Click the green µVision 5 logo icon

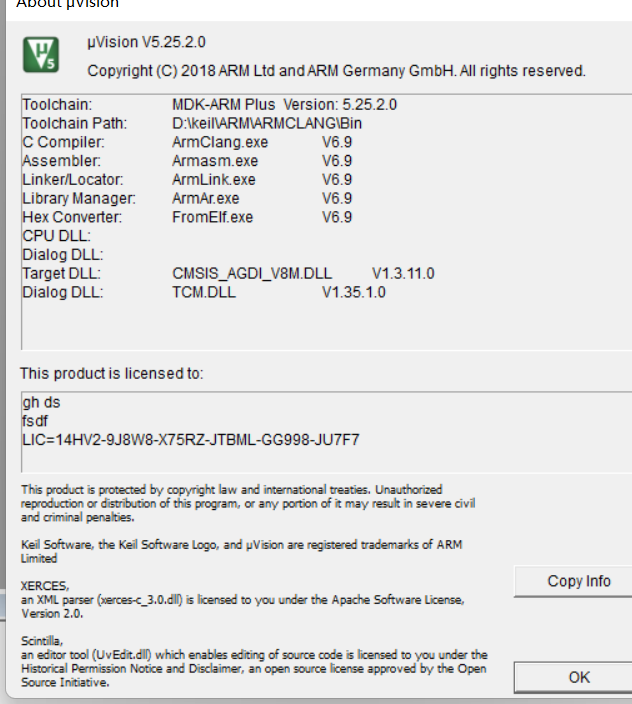(x=41, y=55)
